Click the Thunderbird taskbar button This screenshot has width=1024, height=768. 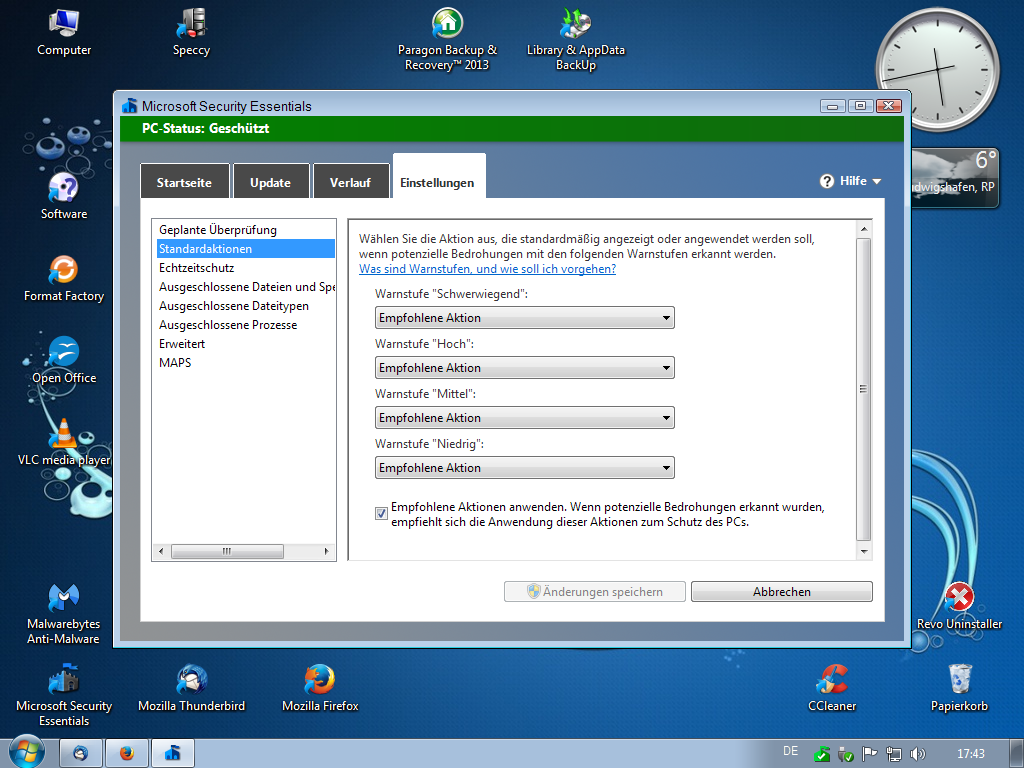point(81,753)
